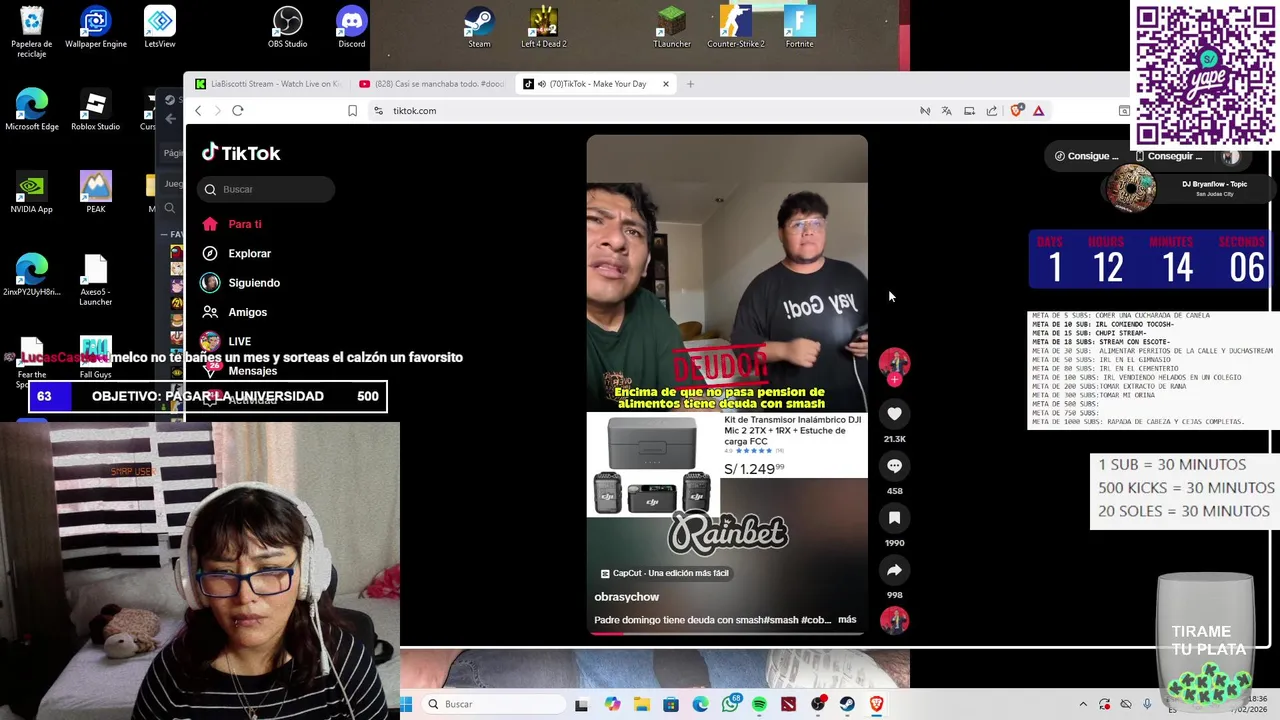Open Task View on the taskbar
Viewport: 1280px width, 720px height.
pyautogui.click(x=582, y=704)
